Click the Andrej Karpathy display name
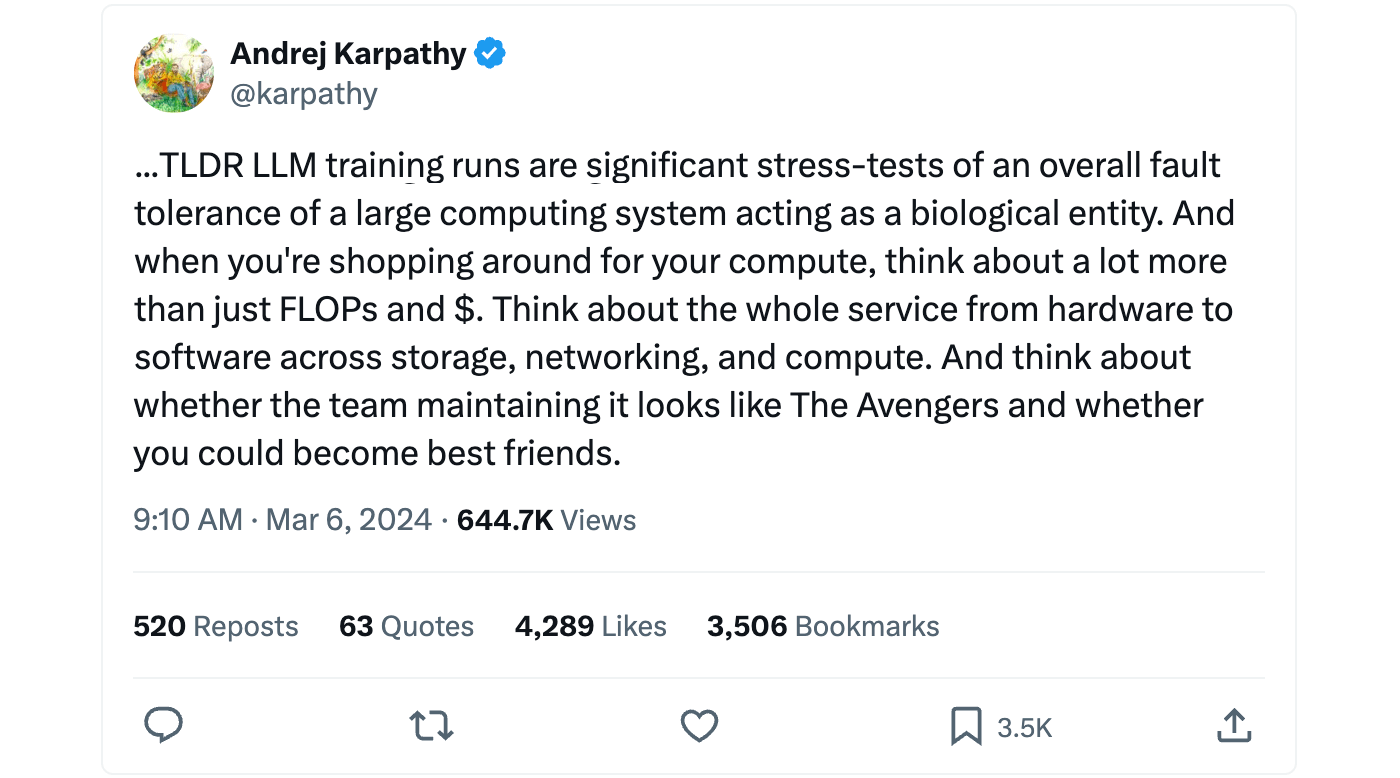The image size is (1400, 778). (348, 54)
